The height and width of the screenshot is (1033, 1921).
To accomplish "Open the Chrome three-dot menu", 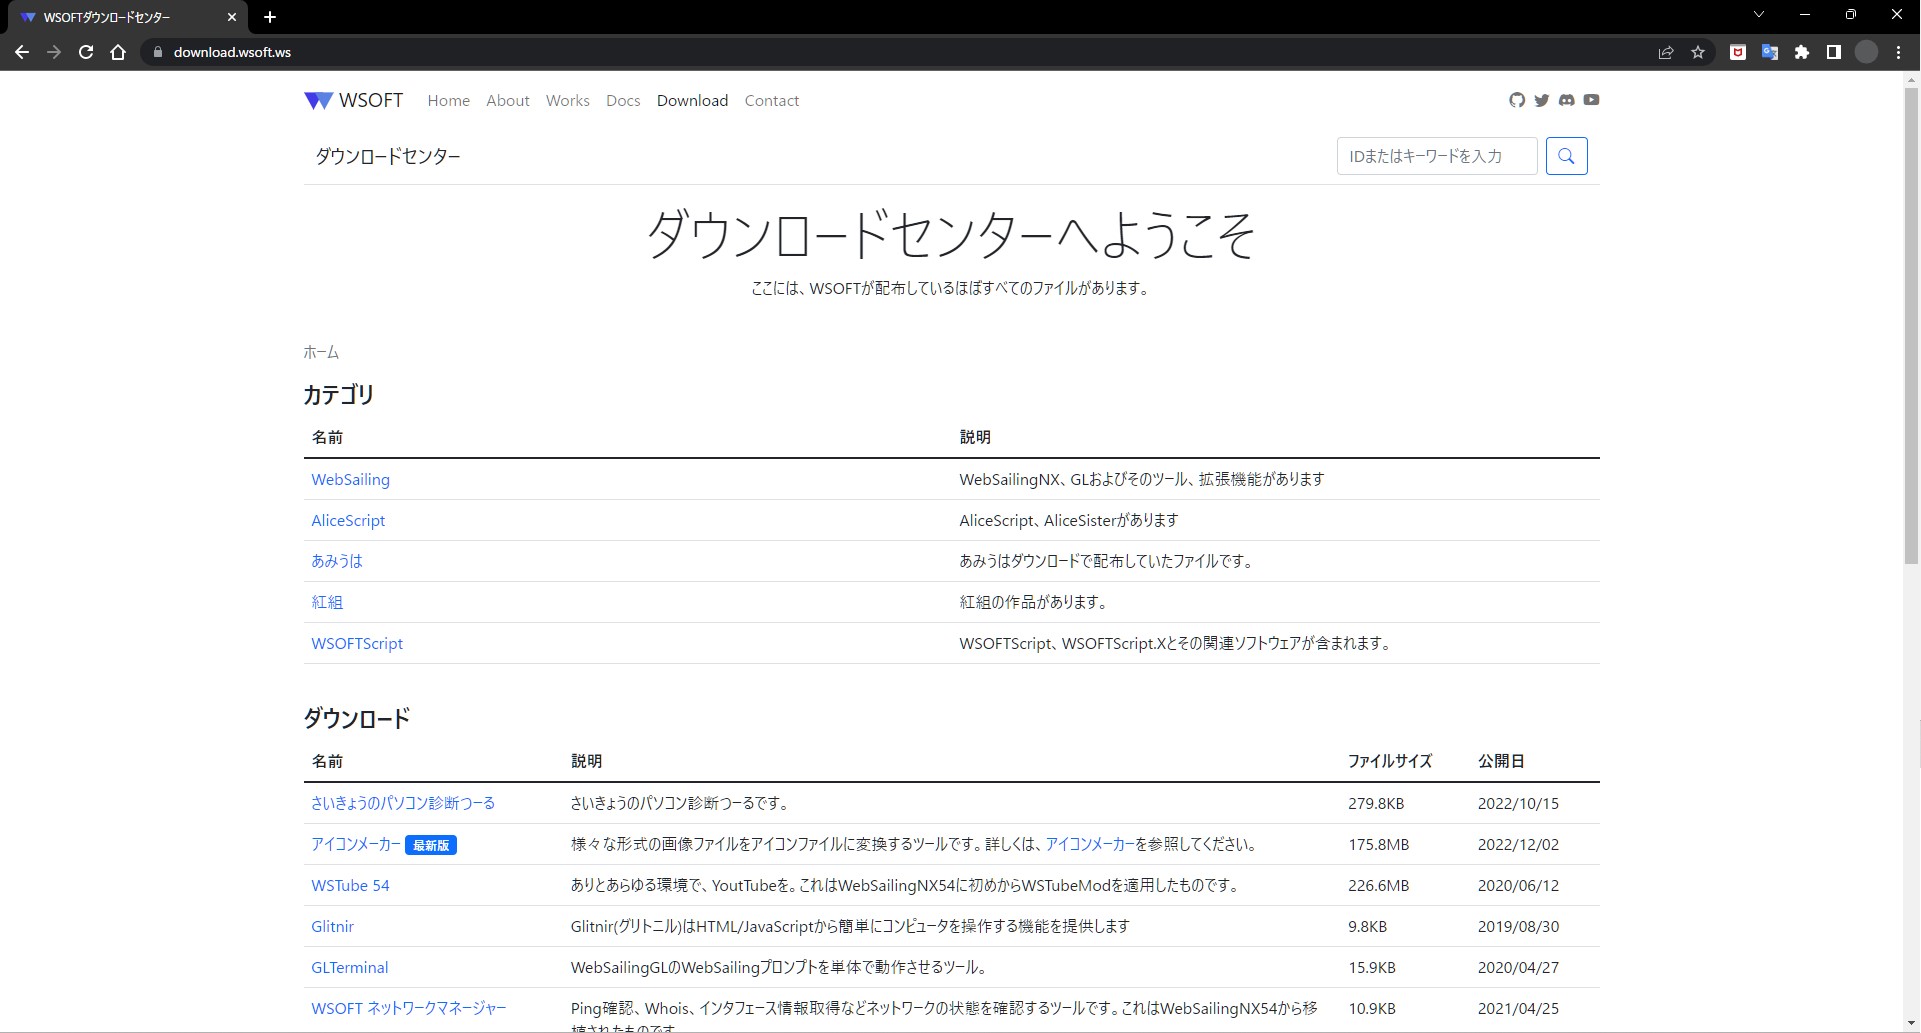I will point(1897,52).
